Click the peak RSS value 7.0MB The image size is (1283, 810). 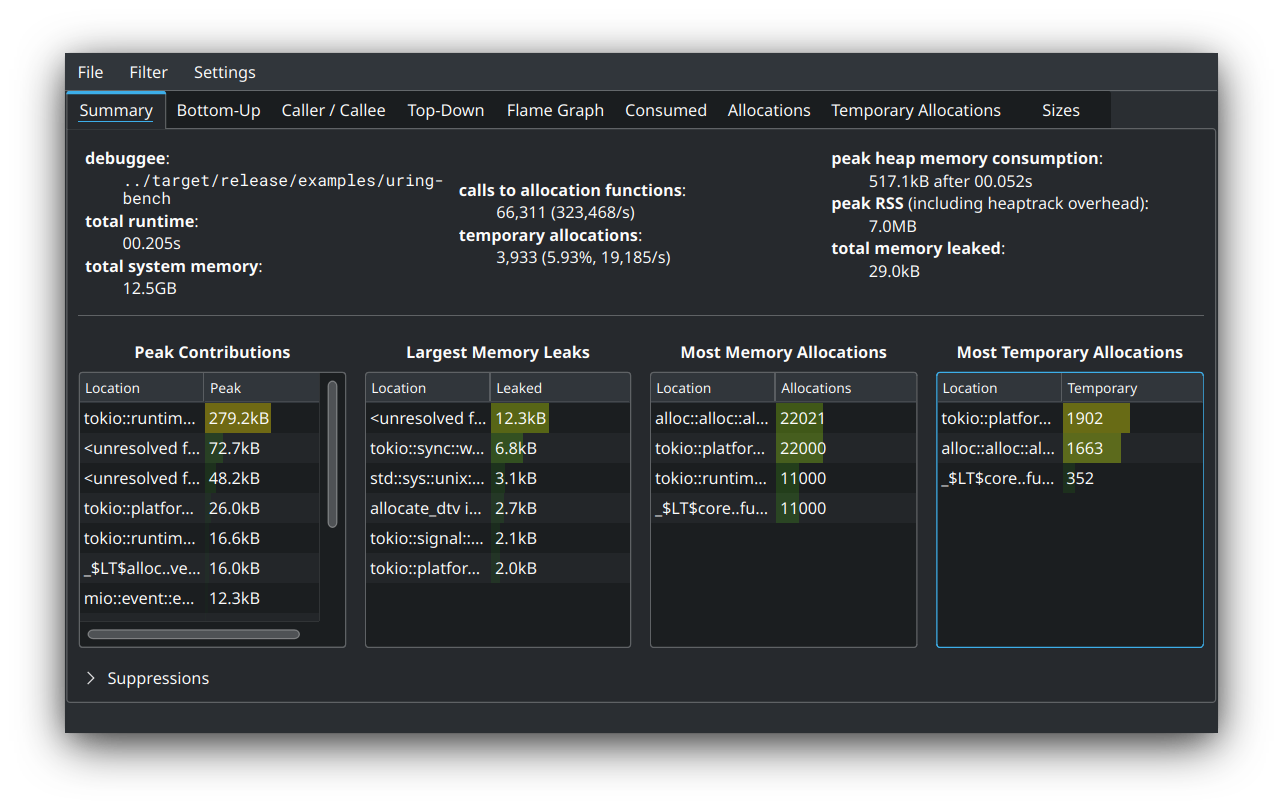coord(892,226)
